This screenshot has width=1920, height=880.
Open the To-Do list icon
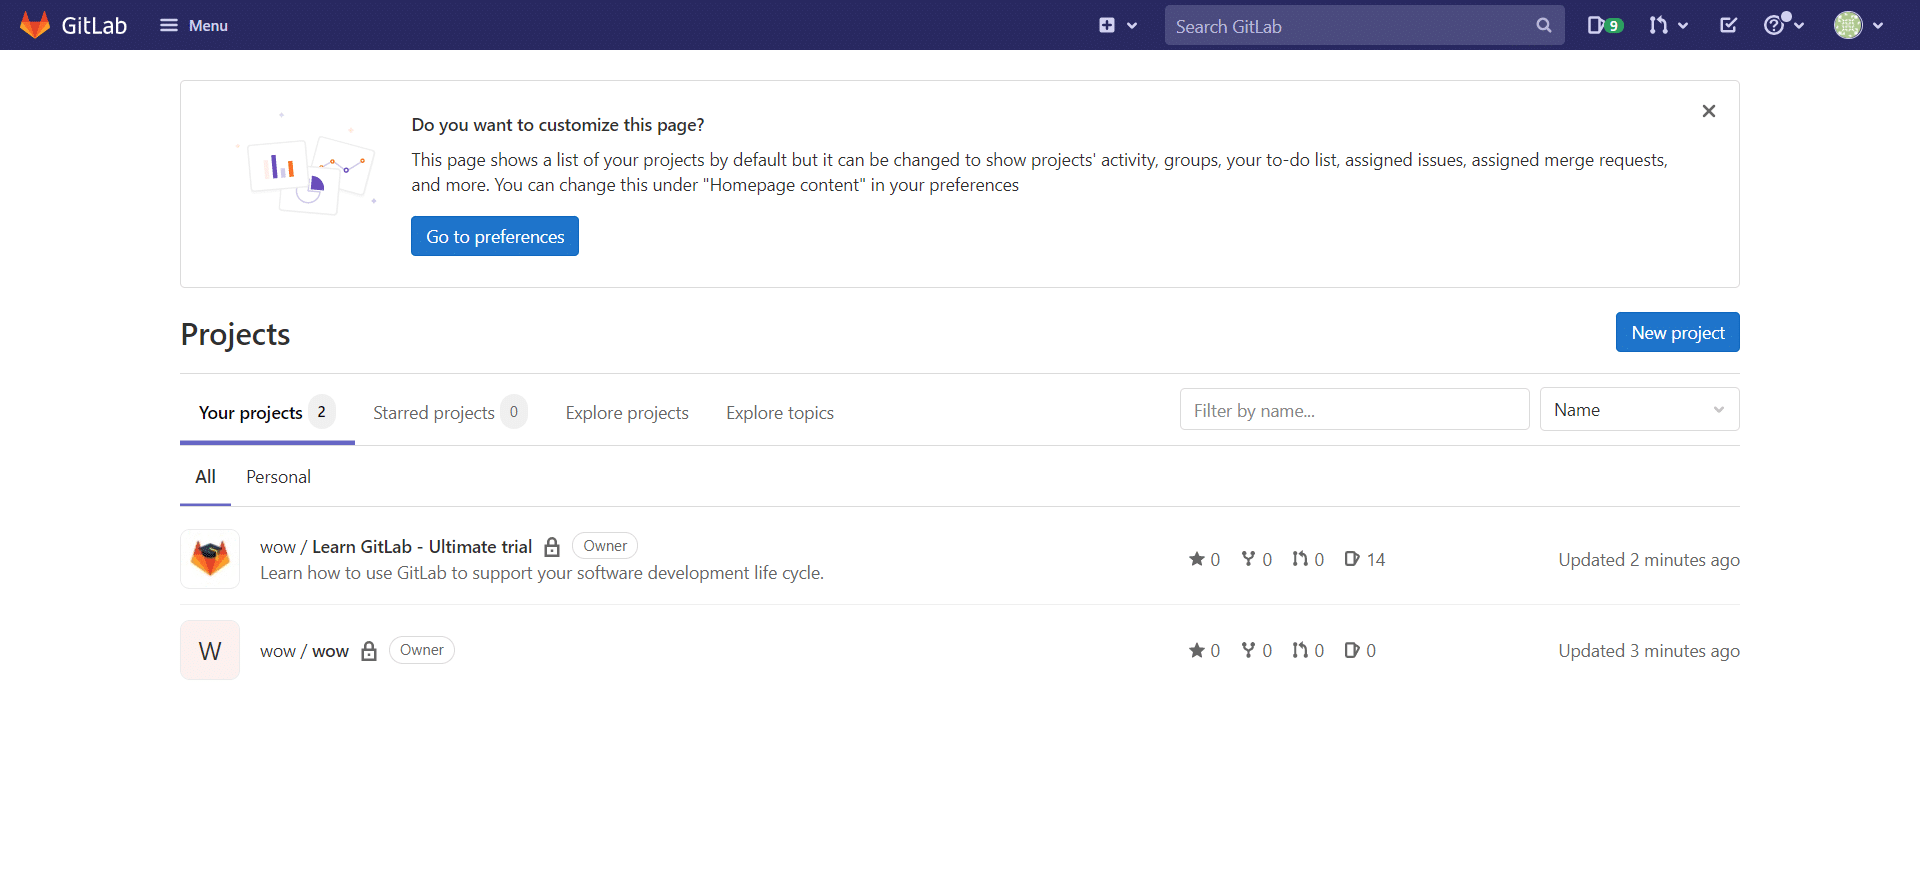click(1728, 25)
